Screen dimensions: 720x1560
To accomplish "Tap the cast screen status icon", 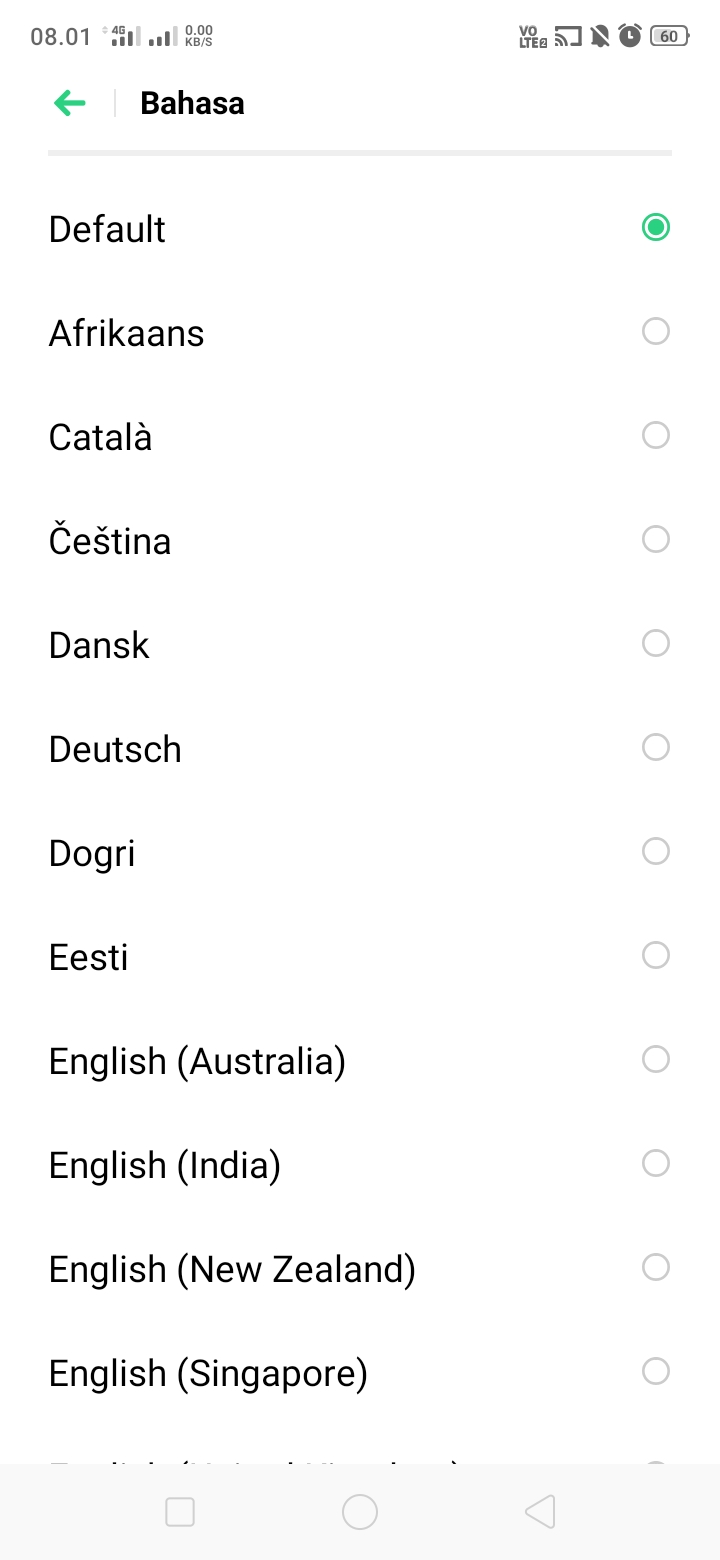I will [x=568, y=37].
